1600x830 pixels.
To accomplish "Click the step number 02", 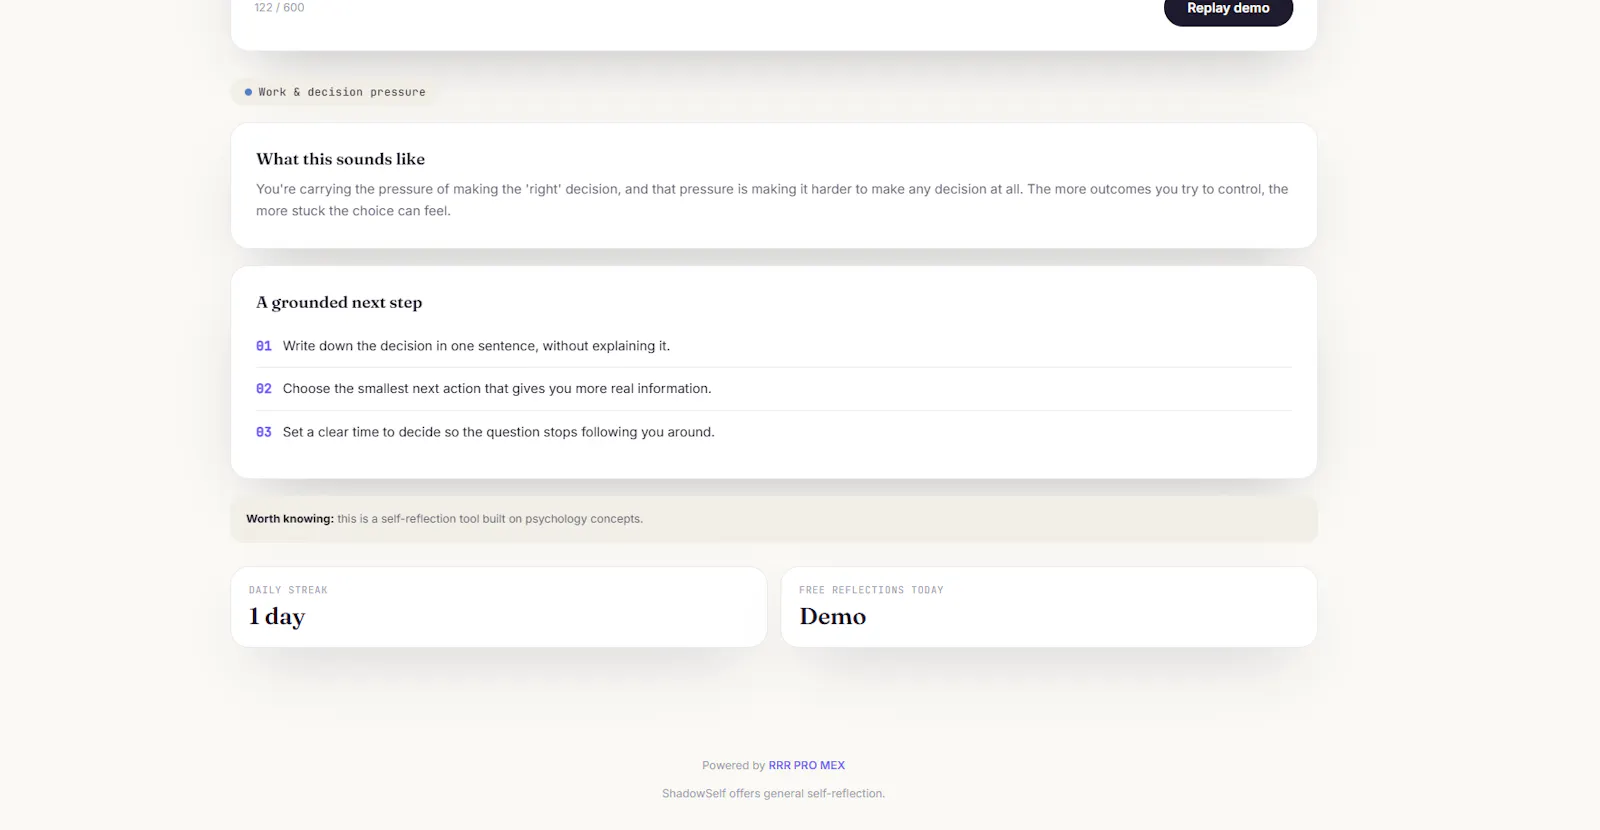I will click(264, 389).
